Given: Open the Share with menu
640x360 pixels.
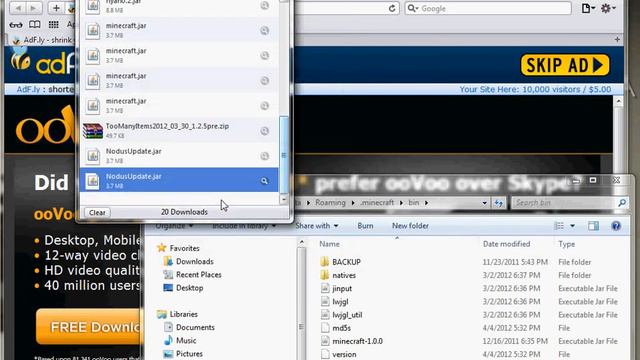Looking at the screenshot, I should pyautogui.click(x=317, y=226).
